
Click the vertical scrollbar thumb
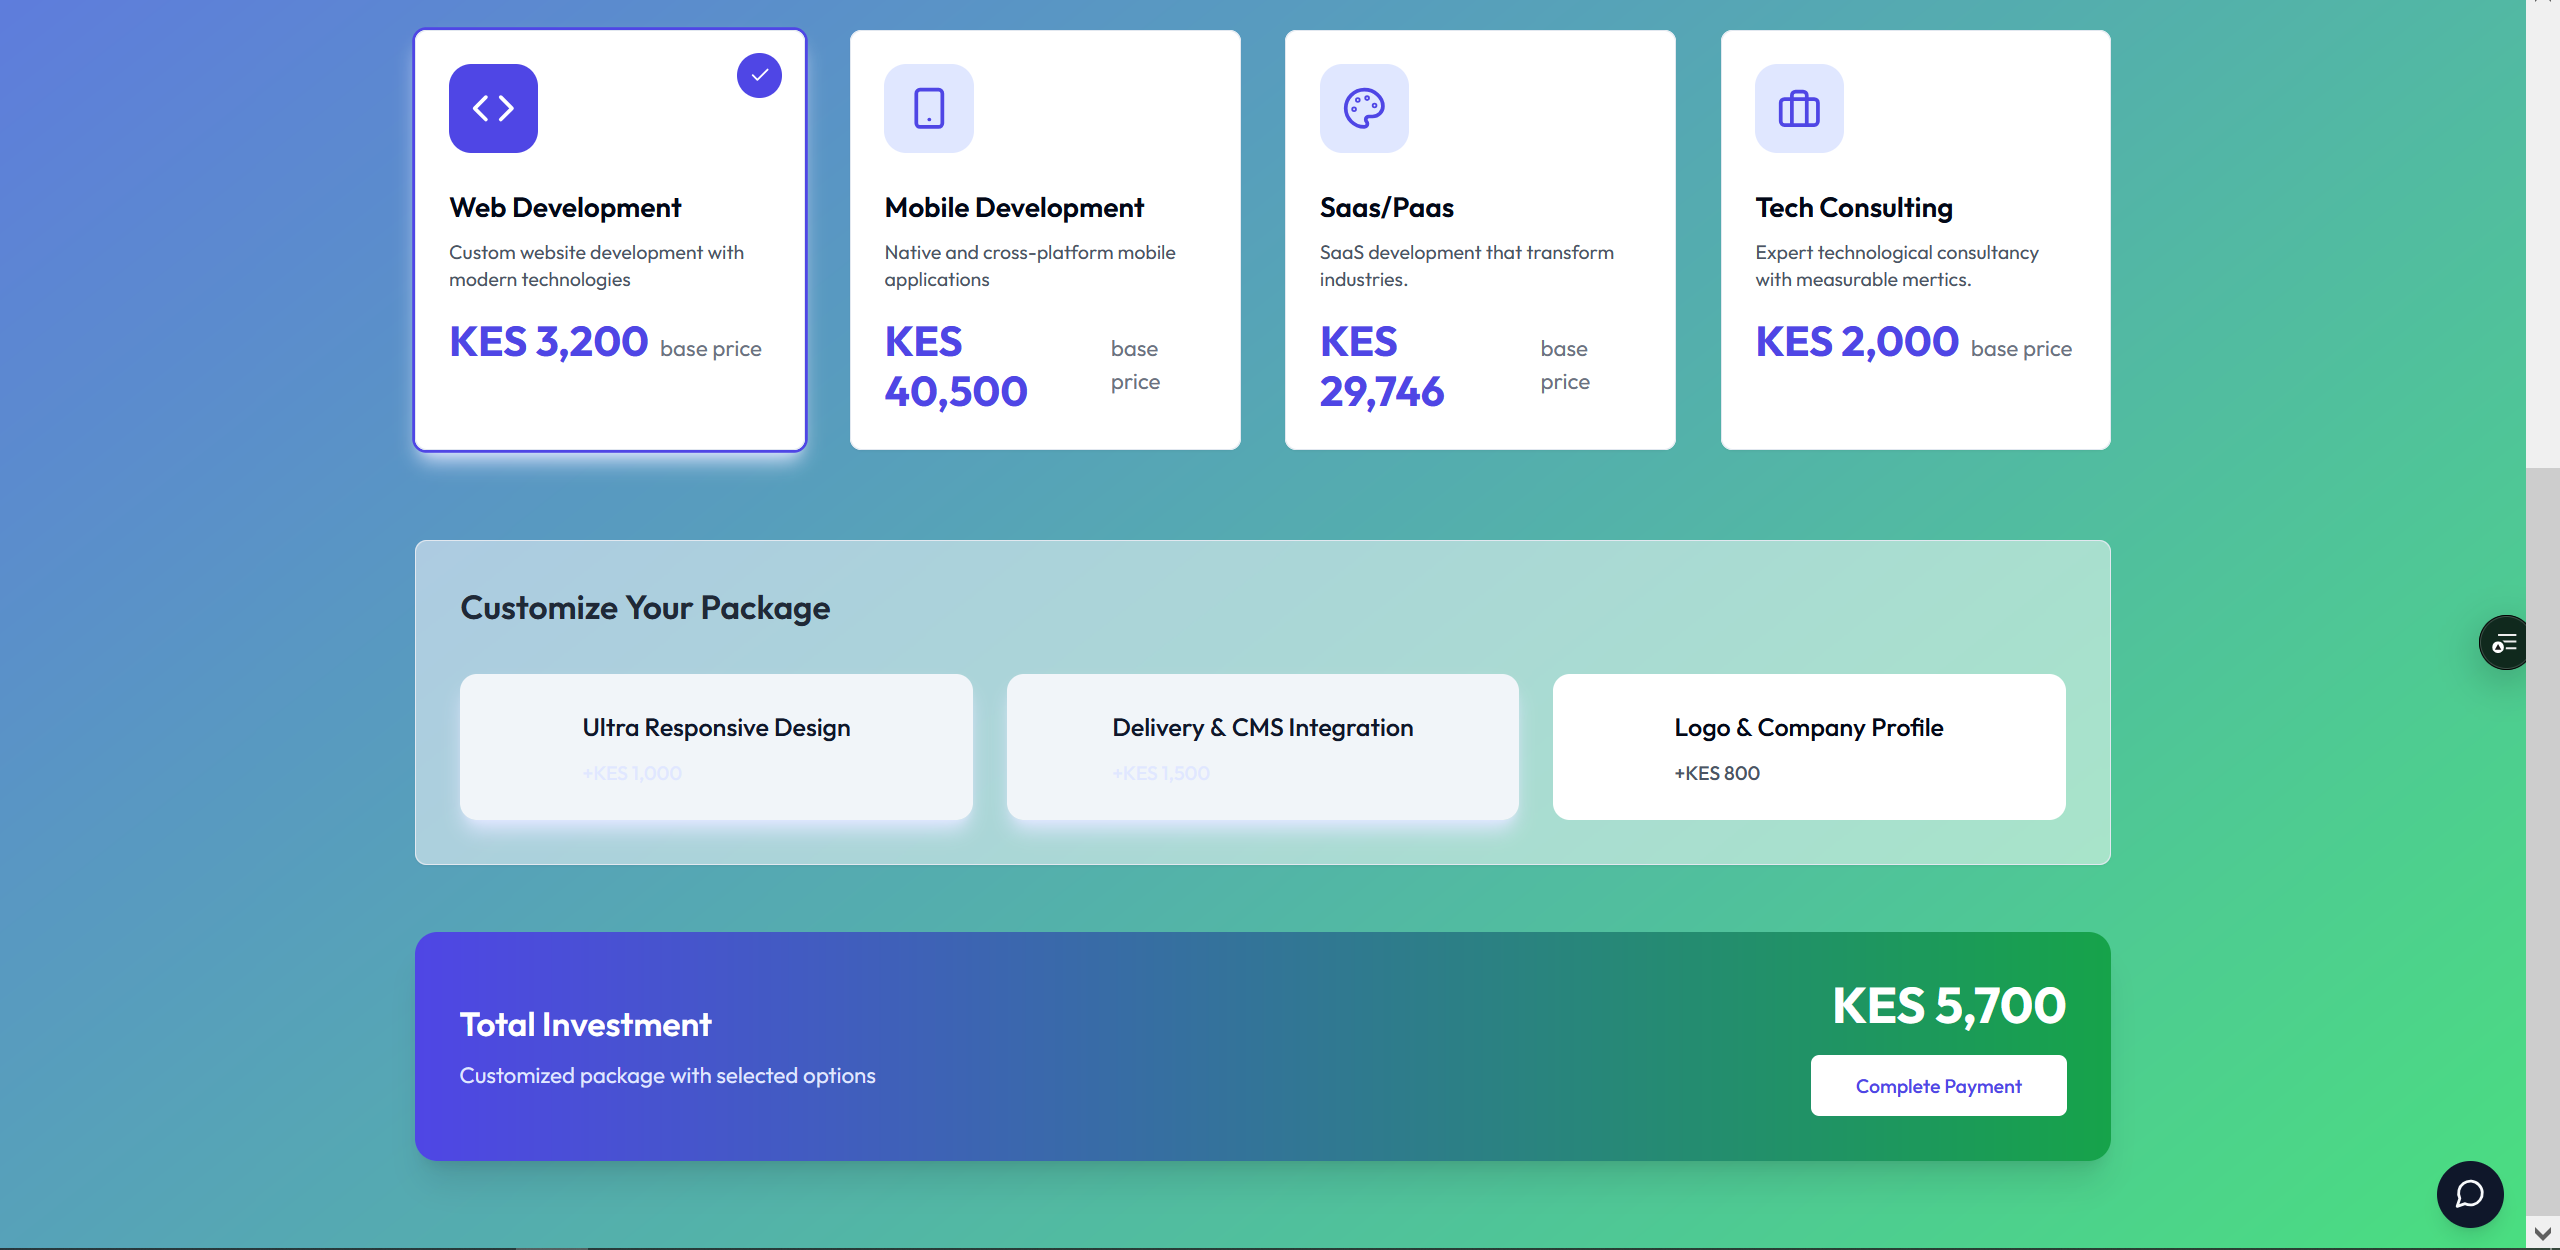tap(2542, 840)
